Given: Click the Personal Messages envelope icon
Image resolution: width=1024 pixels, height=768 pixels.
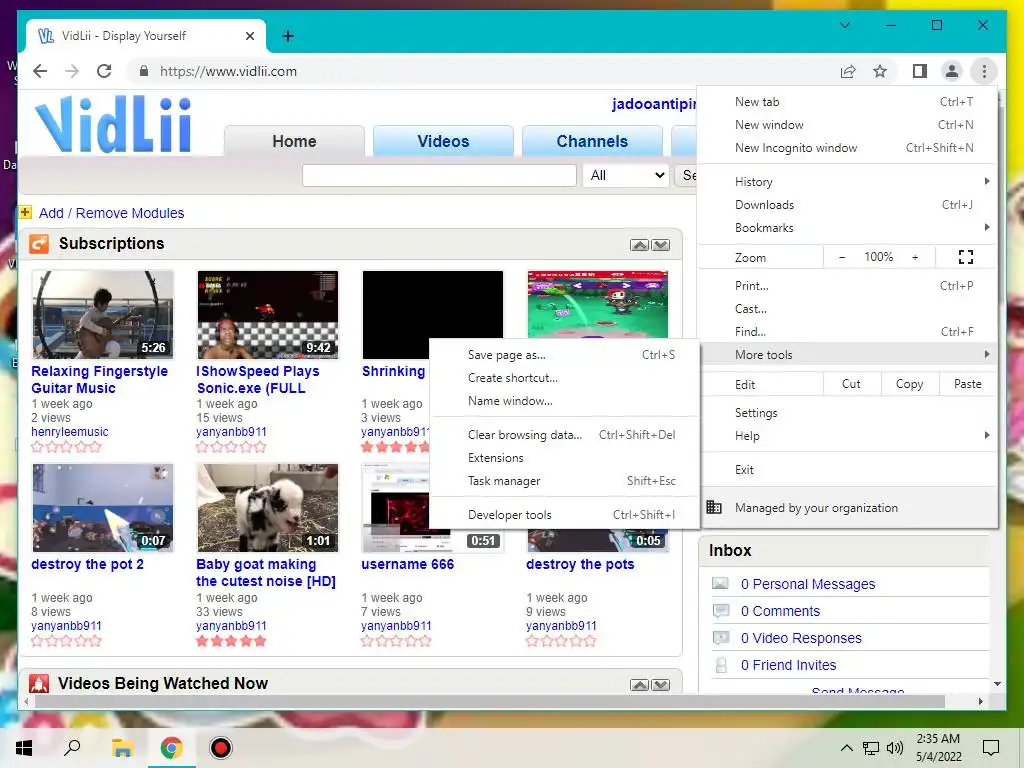Looking at the screenshot, I should click(720, 583).
